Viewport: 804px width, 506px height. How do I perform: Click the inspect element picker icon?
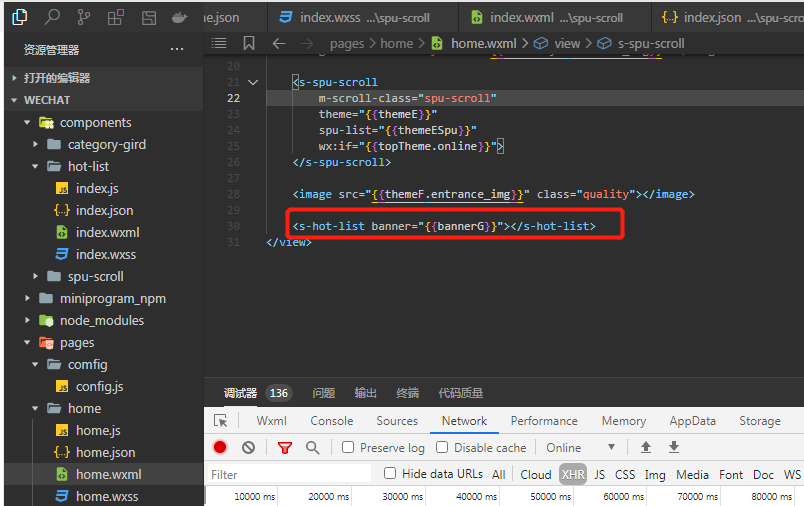(221, 421)
